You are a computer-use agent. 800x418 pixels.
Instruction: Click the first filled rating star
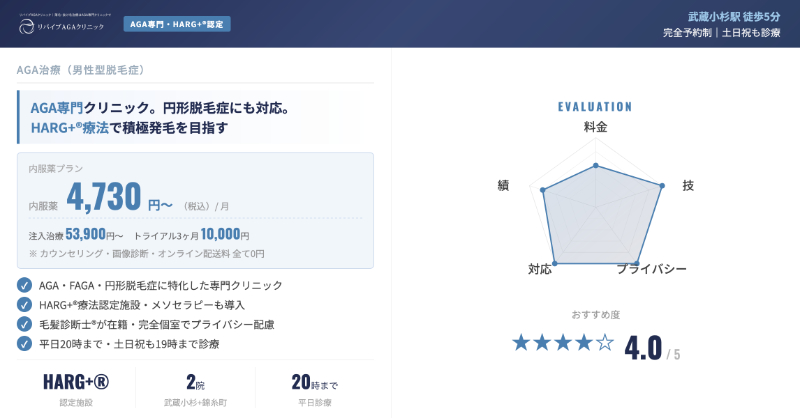click(x=521, y=344)
